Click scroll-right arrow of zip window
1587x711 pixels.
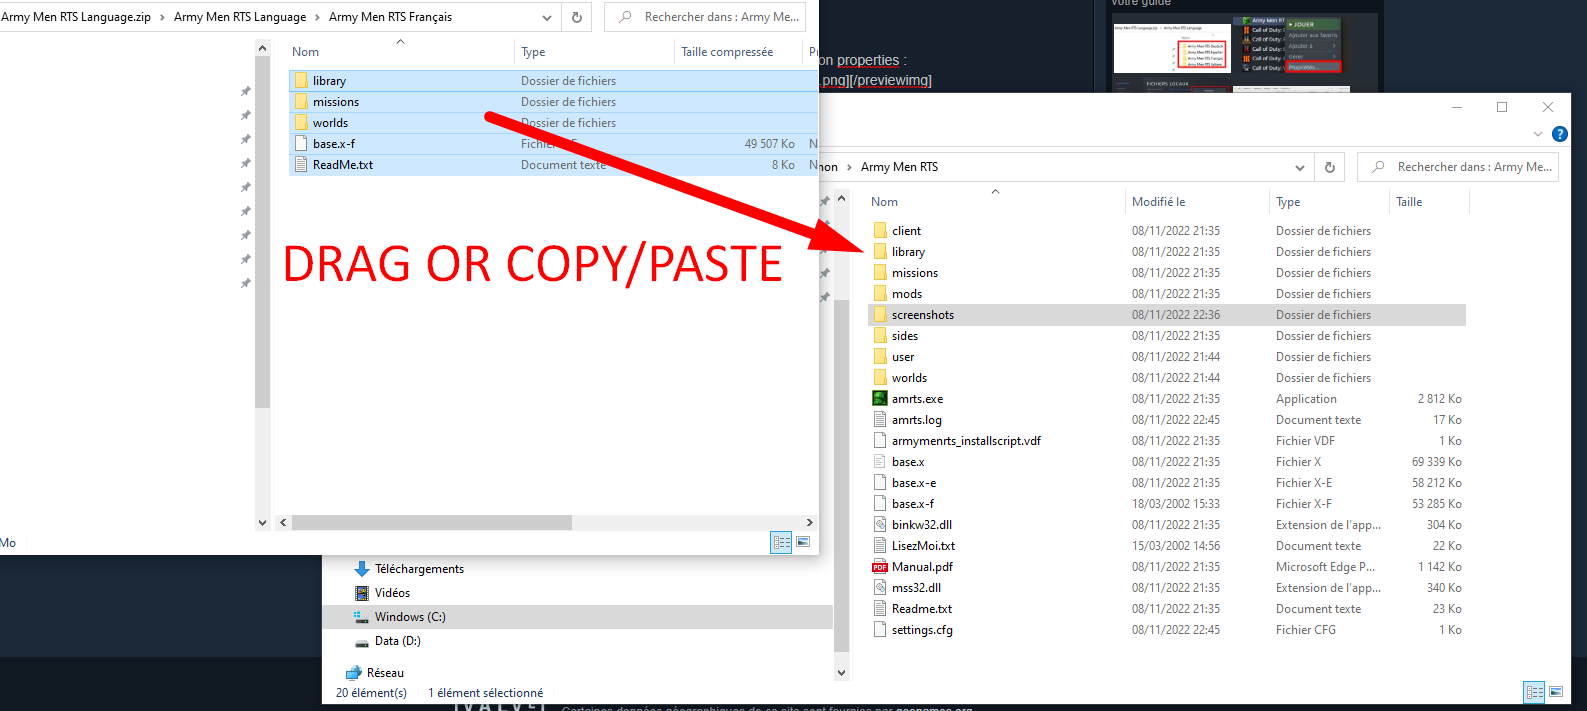pos(809,522)
